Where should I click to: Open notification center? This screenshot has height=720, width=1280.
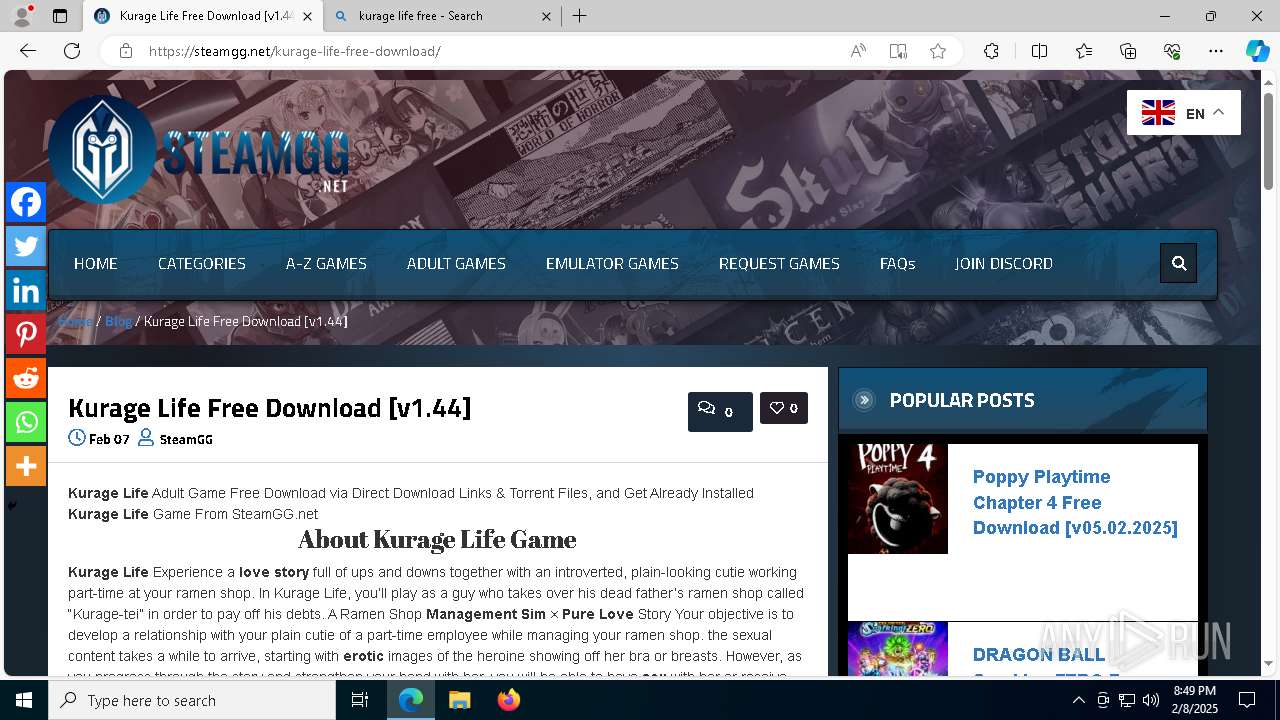(x=1247, y=700)
